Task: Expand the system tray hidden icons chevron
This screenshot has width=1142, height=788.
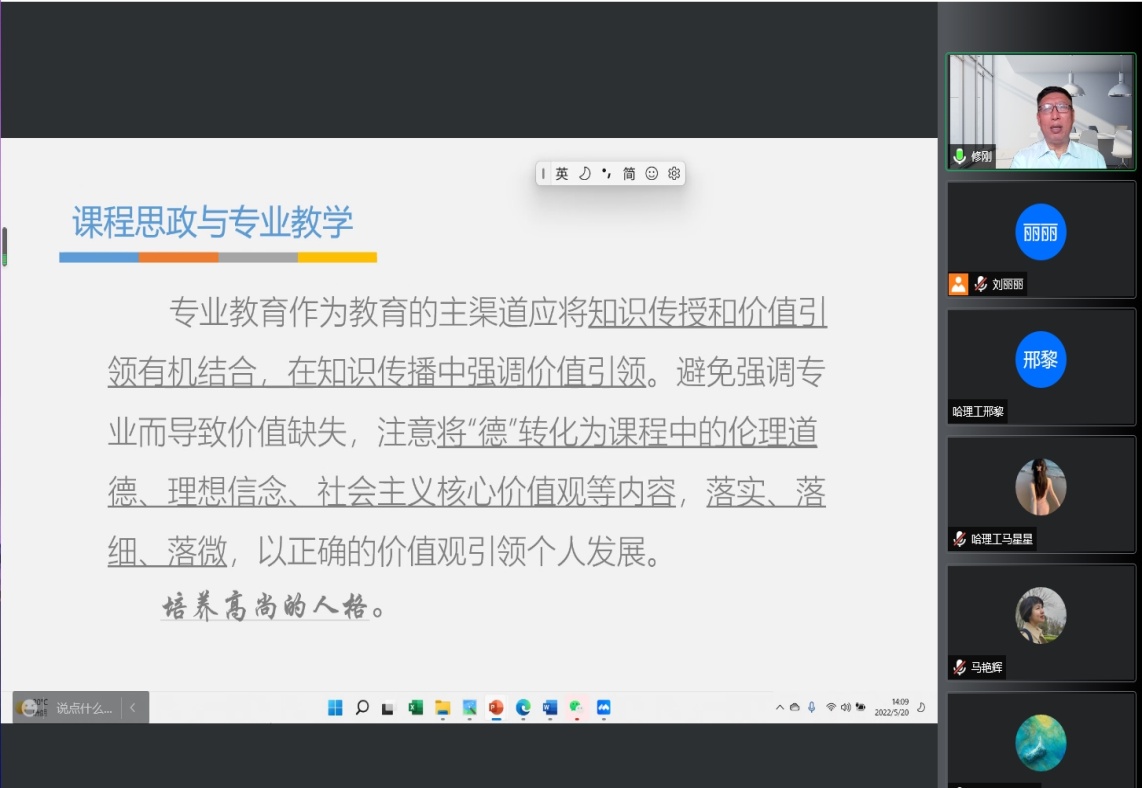Action: tap(780, 708)
